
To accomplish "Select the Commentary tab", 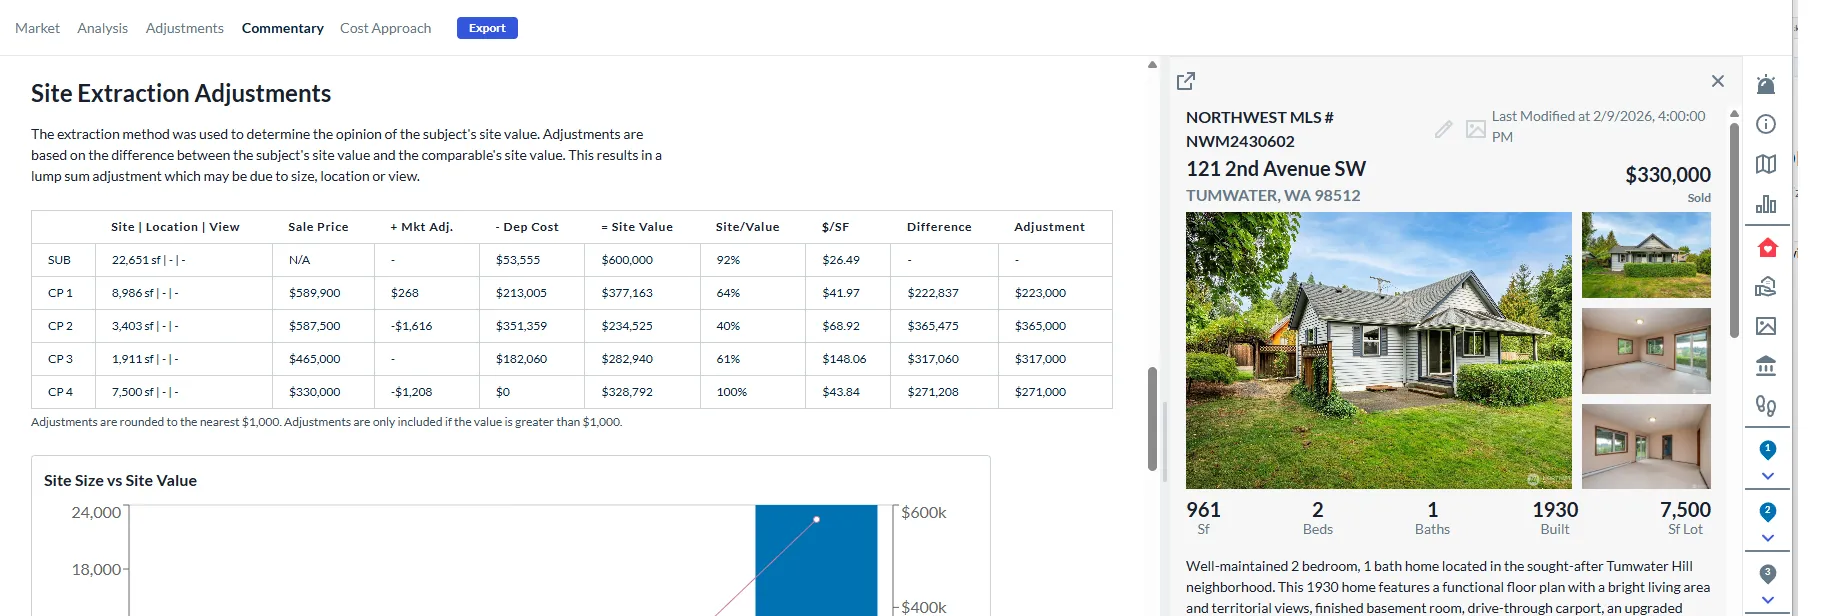I will (x=282, y=28).
